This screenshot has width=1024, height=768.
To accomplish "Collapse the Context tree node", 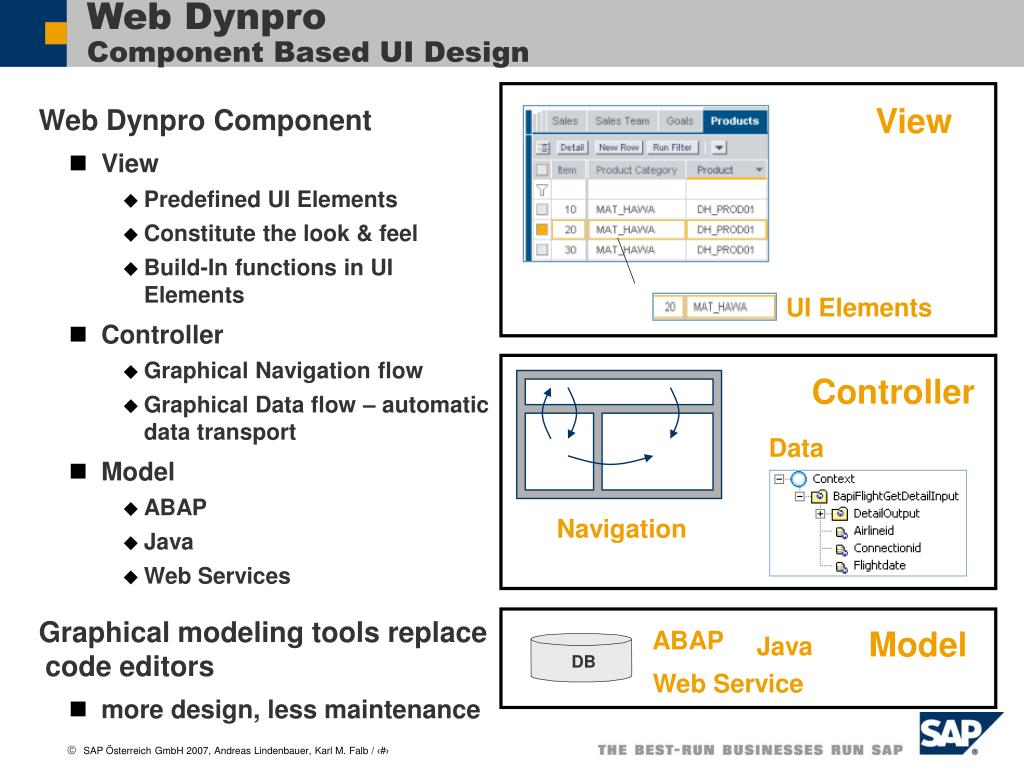I will (779, 479).
